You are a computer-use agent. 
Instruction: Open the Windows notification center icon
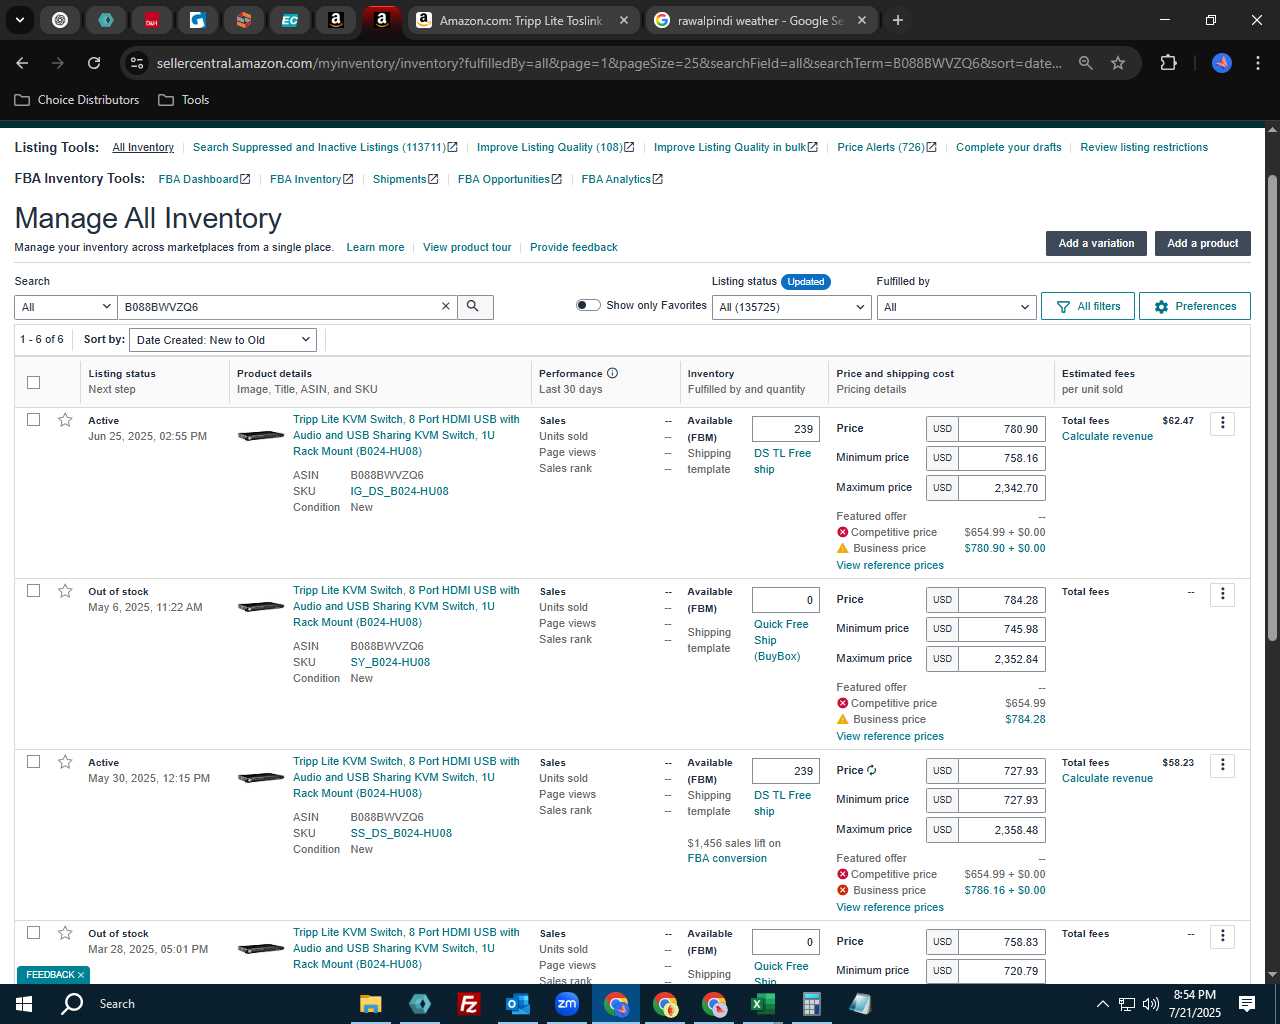pos(1246,1004)
